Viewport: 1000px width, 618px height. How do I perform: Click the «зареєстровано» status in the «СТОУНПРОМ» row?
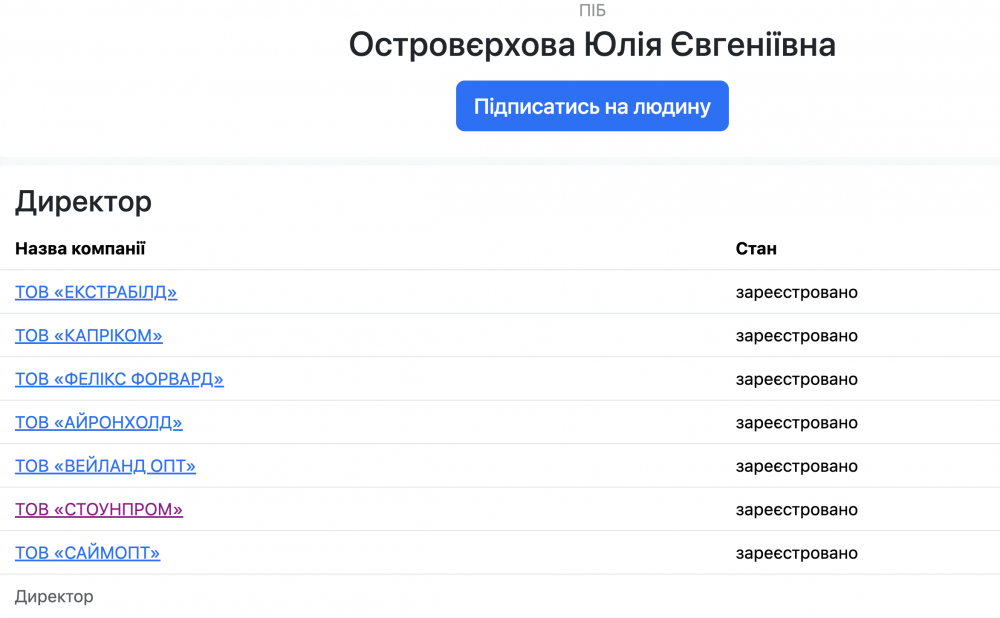(x=796, y=510)
